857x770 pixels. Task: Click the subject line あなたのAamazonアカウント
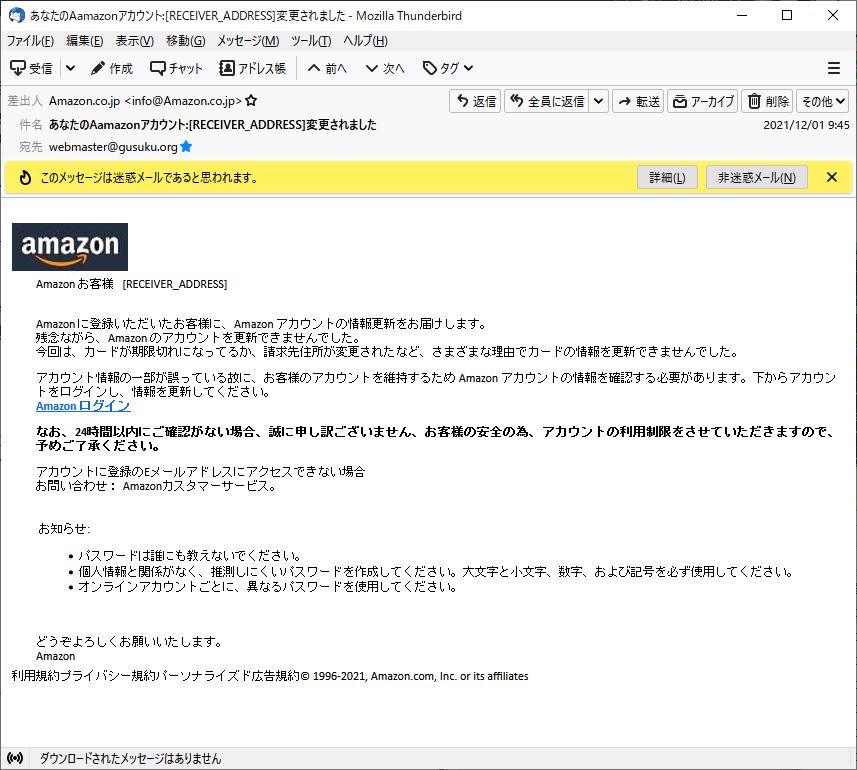click(x=212, y=125)
